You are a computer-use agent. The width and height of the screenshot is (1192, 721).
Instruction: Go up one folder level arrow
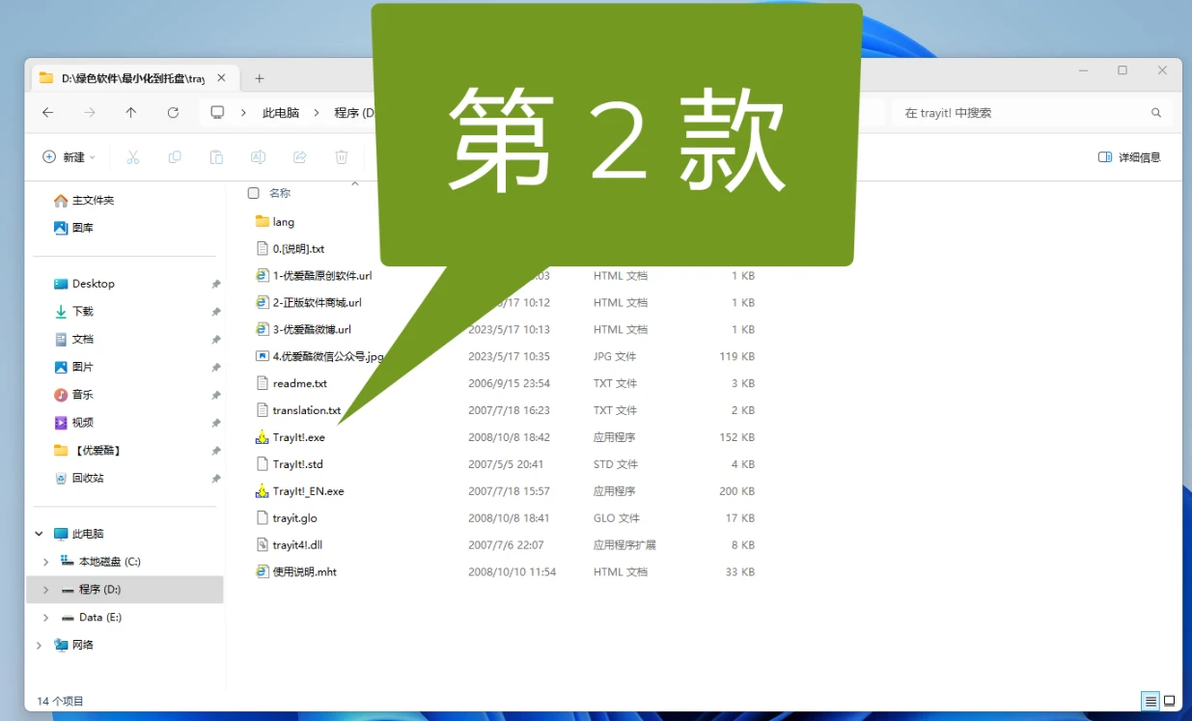[131, 113]
